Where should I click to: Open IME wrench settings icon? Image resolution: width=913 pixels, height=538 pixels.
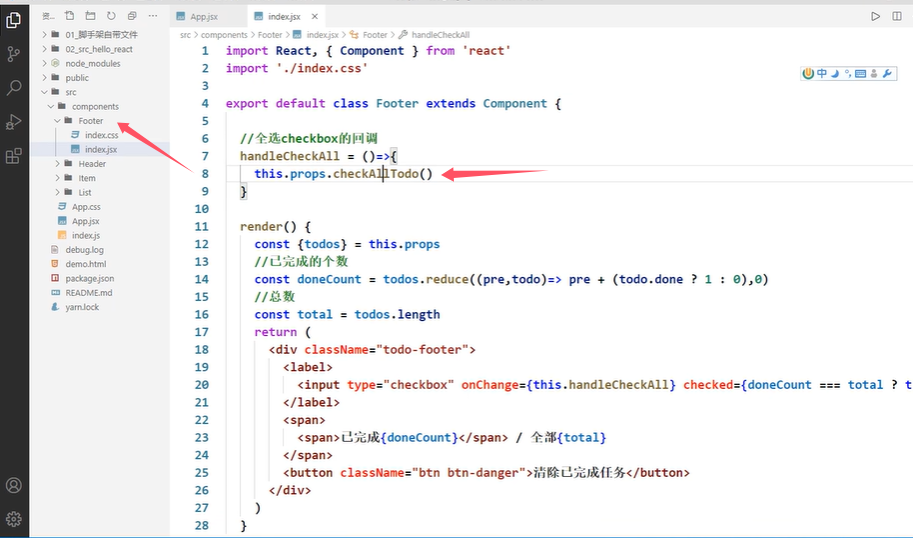click(x=887, y=73)
